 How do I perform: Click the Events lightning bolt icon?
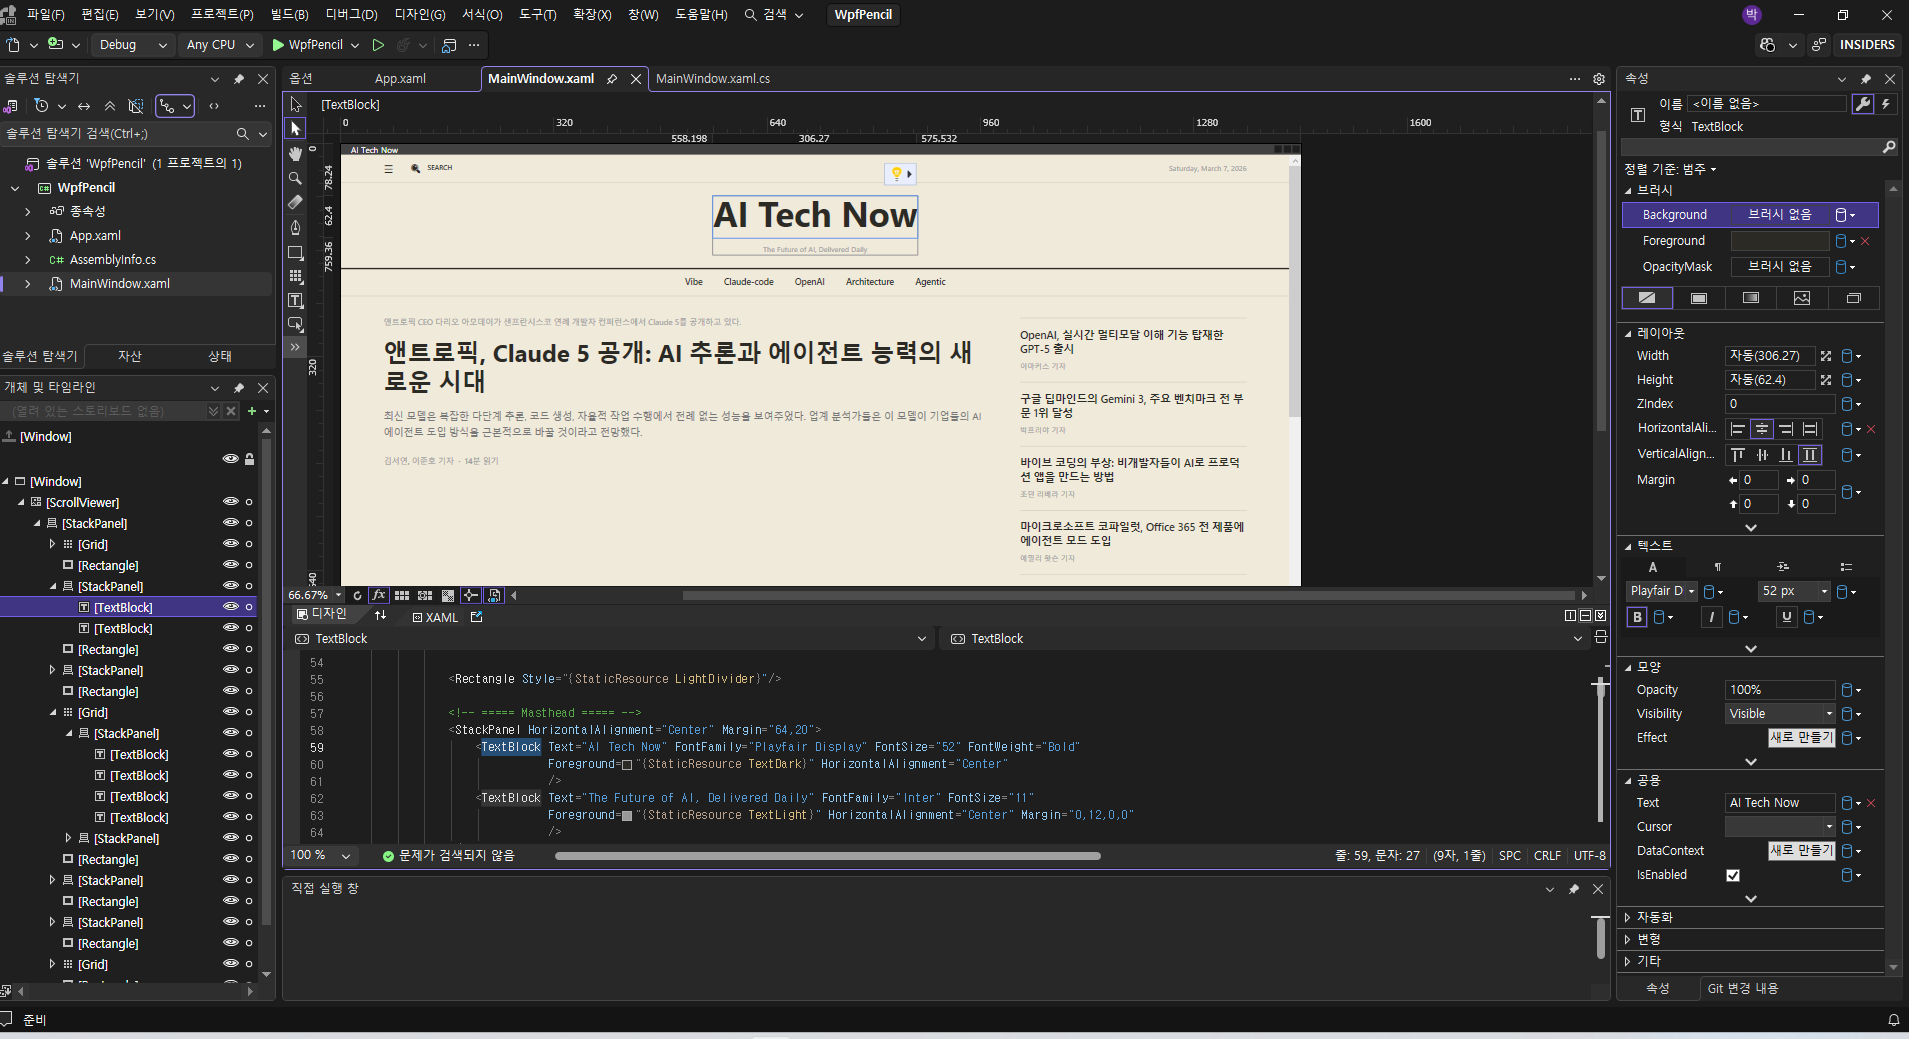coord(1886,104)
